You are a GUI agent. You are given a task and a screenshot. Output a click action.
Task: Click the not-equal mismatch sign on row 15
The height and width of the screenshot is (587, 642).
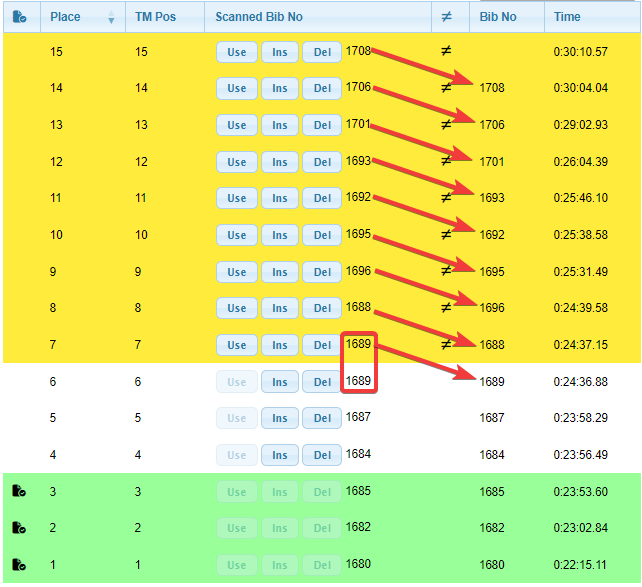pyautogui.click(x=446, y=51)
